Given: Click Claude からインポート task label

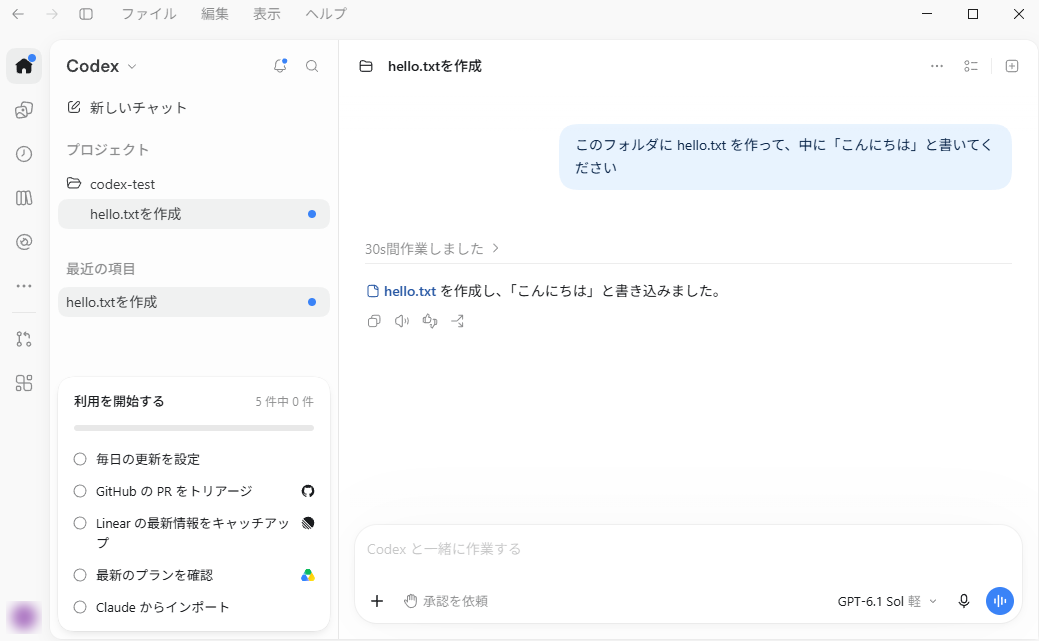Looking at the screenshot, I should pos(162,607).
